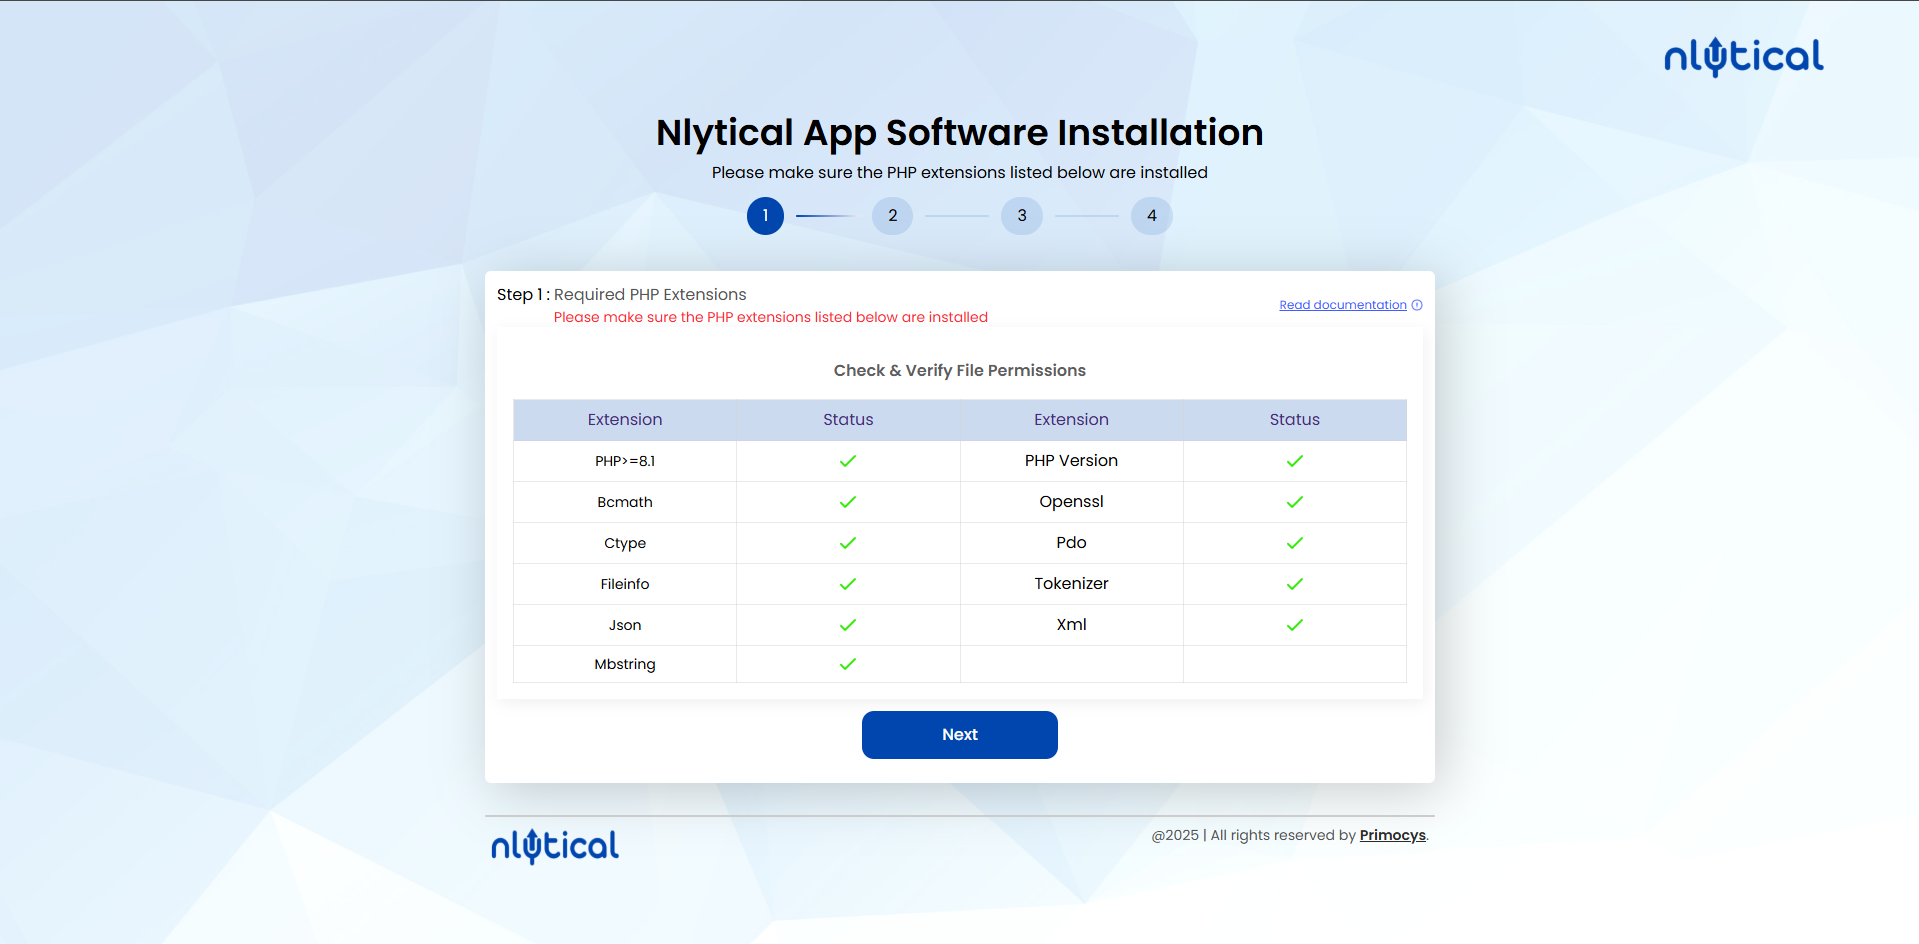Jump to step 4 circle
This screenshot has width=1919, height=944.
(x=1151, y=216)
